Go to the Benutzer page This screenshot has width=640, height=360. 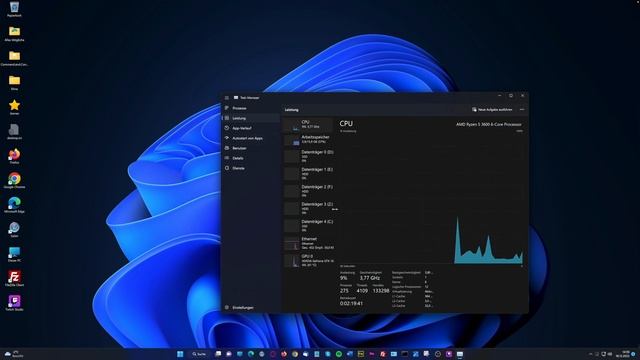[251, 148]
